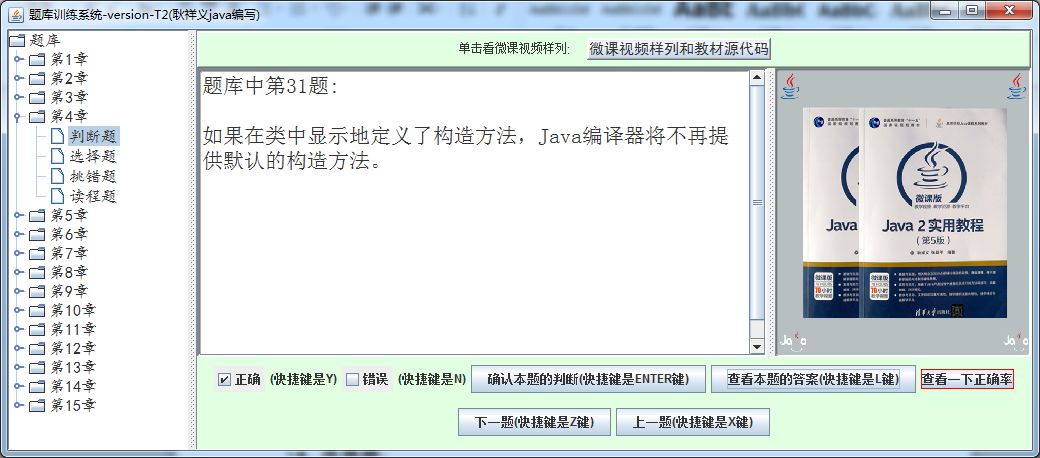This screenshot has width=1040, height=458.
Task: Click the 读程题 document icon
Action: (x=58, y=196)
